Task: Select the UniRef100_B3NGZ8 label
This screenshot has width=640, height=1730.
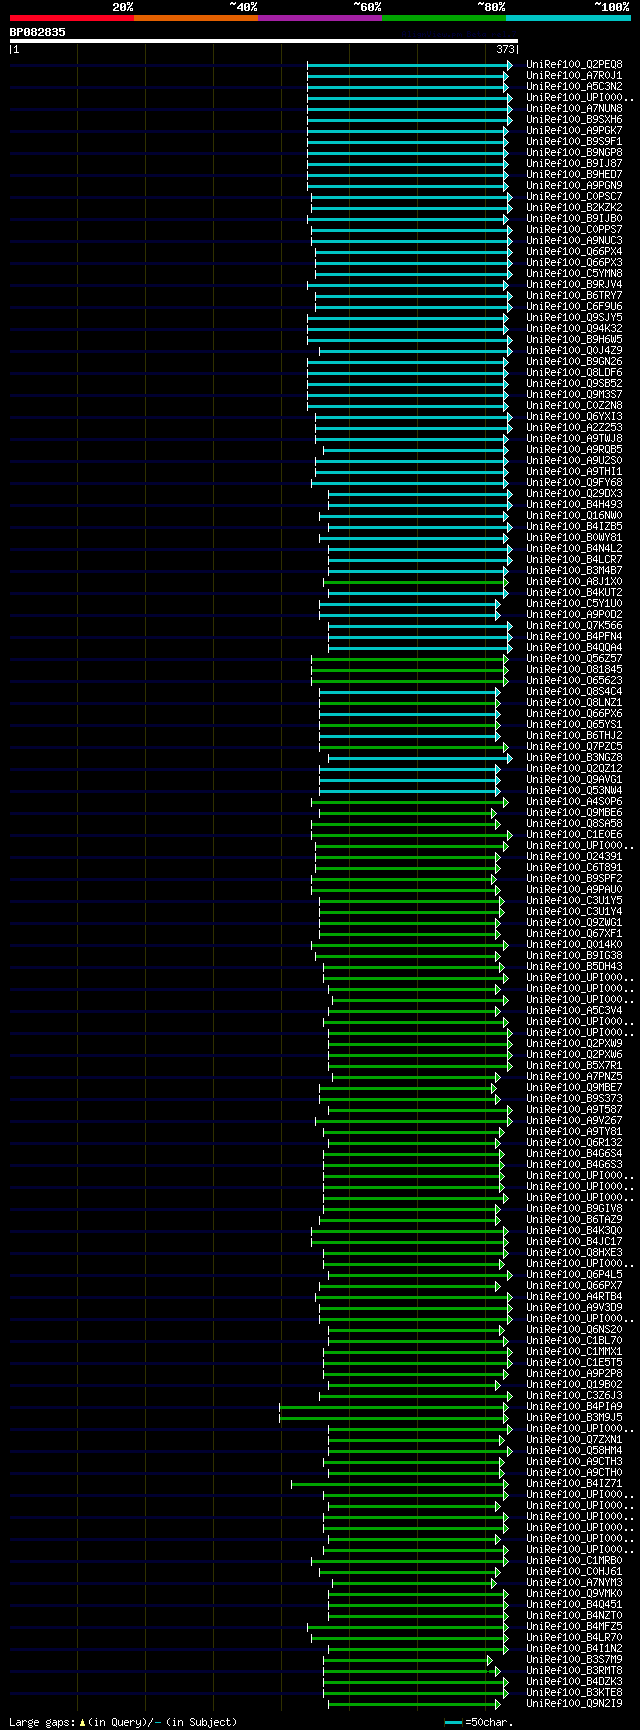Action: pyautogui.click(x=574, y=758)
